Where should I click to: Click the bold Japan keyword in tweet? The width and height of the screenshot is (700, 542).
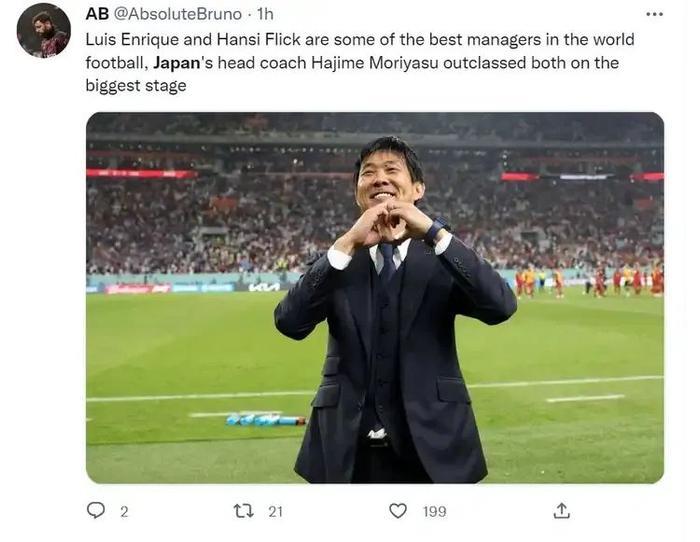click(180, 62)
